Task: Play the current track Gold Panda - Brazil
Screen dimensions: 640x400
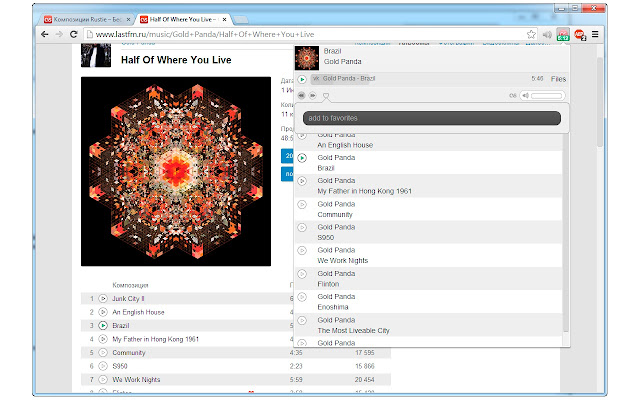Action: (302, 79)
